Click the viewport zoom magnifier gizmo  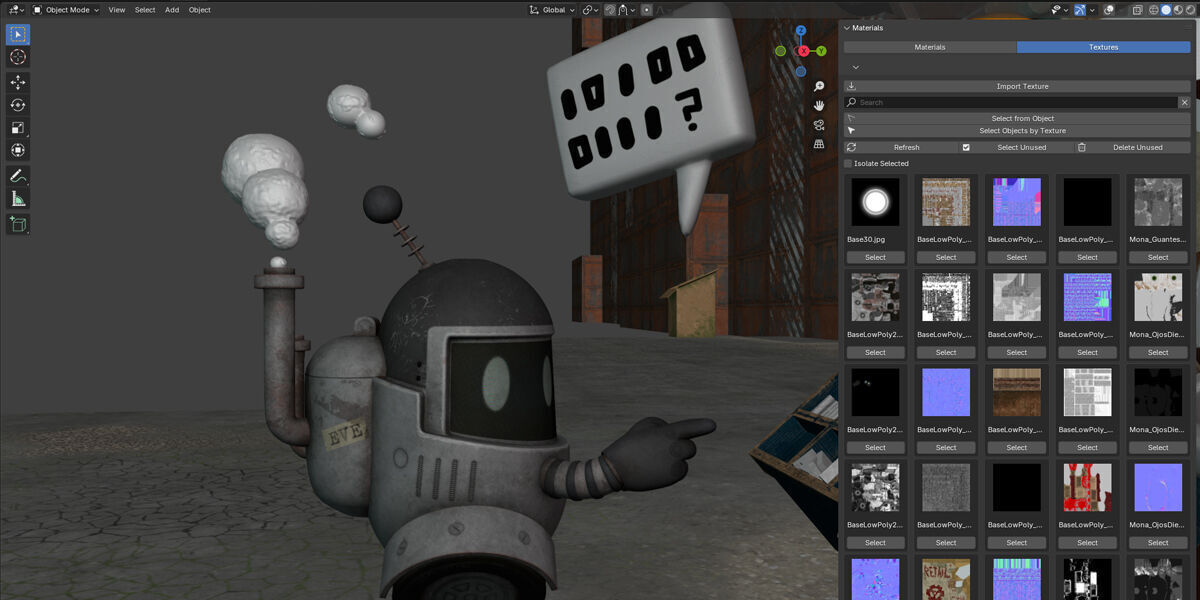tap(819, 87)
